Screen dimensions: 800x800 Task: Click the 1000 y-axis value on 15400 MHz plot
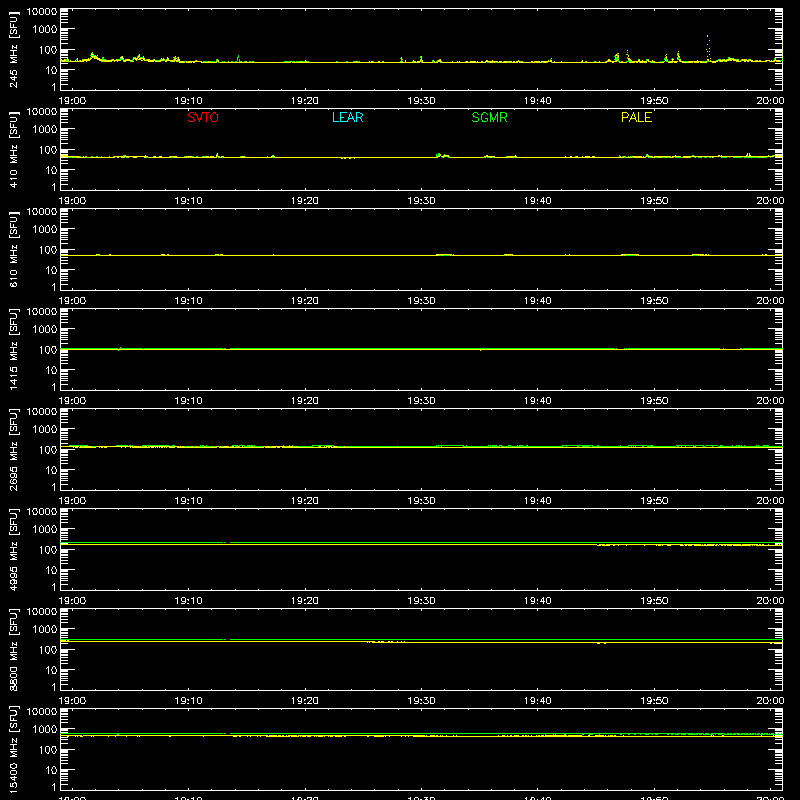(x=45, y=730)
